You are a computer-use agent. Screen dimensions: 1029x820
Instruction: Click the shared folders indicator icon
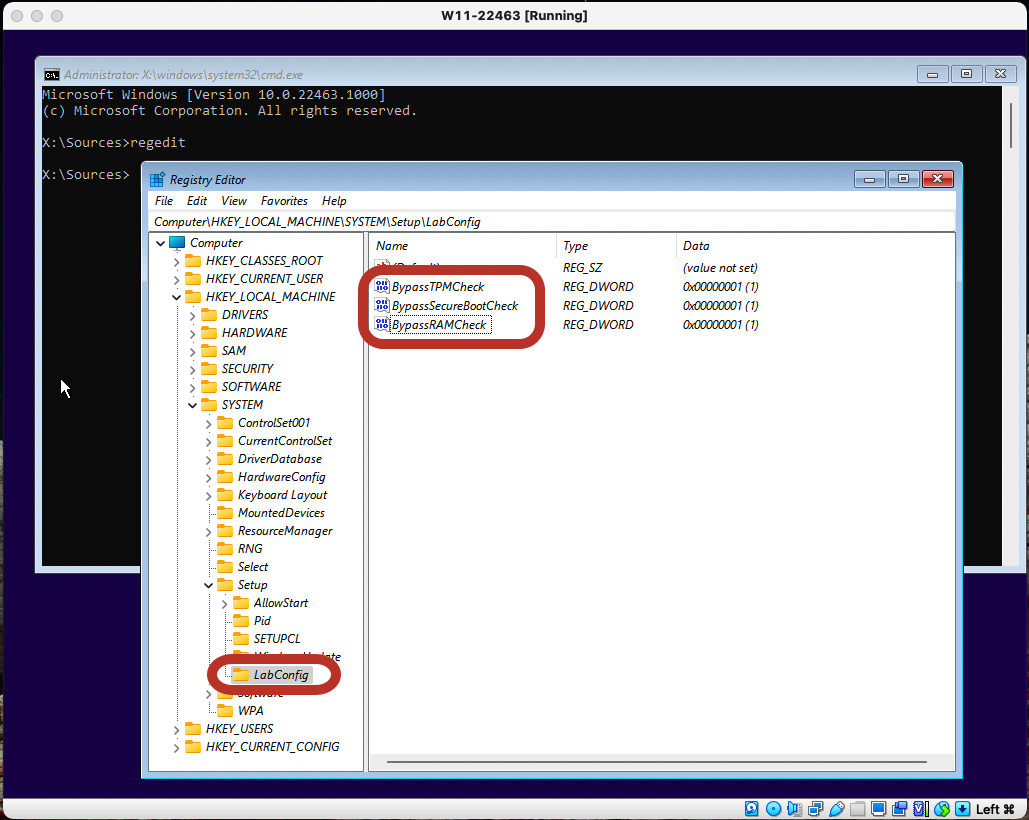858,808
